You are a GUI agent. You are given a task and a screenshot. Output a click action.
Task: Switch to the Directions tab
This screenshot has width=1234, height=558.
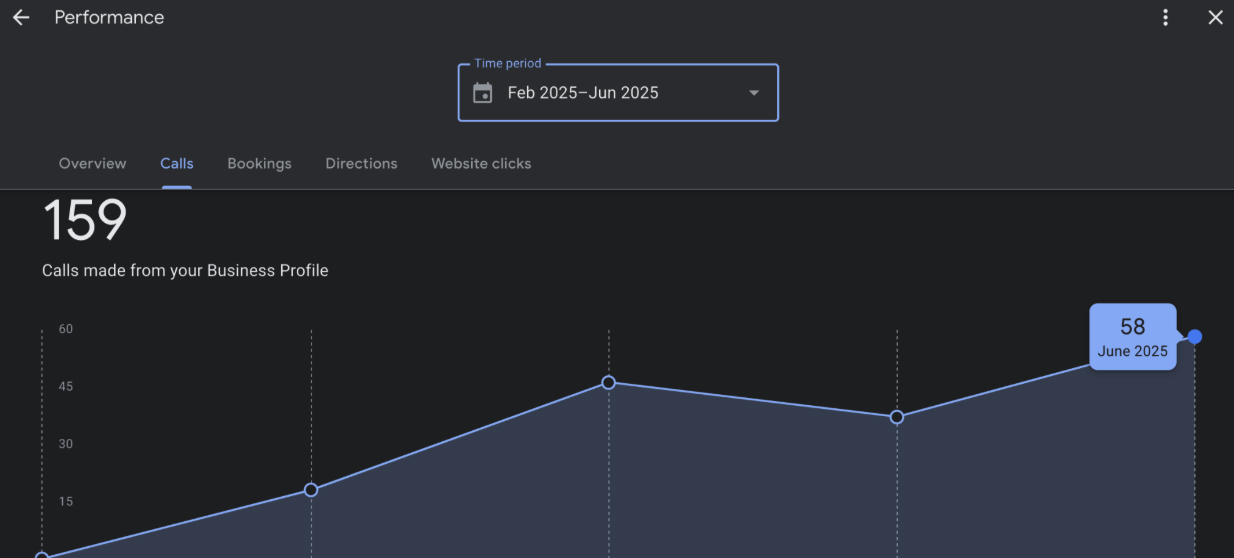(361, 163)
